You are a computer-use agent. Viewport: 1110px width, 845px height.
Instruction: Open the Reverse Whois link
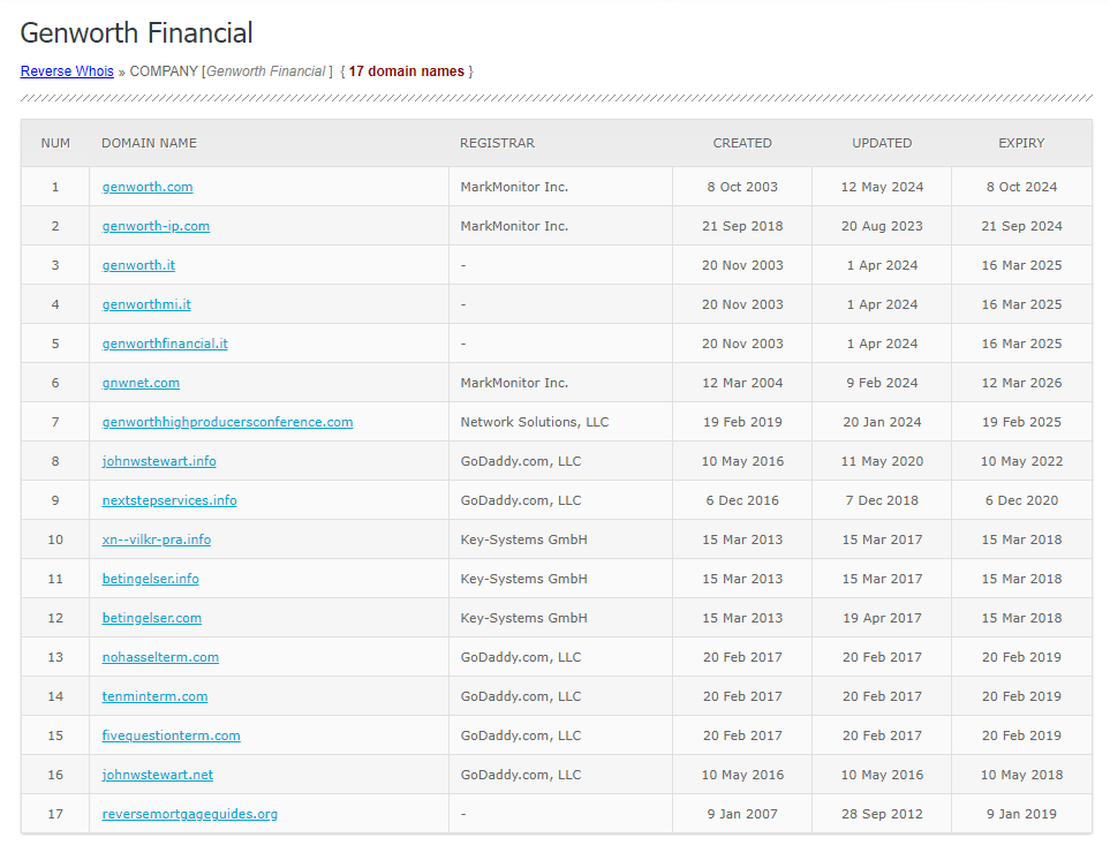(x=67, y=71)
